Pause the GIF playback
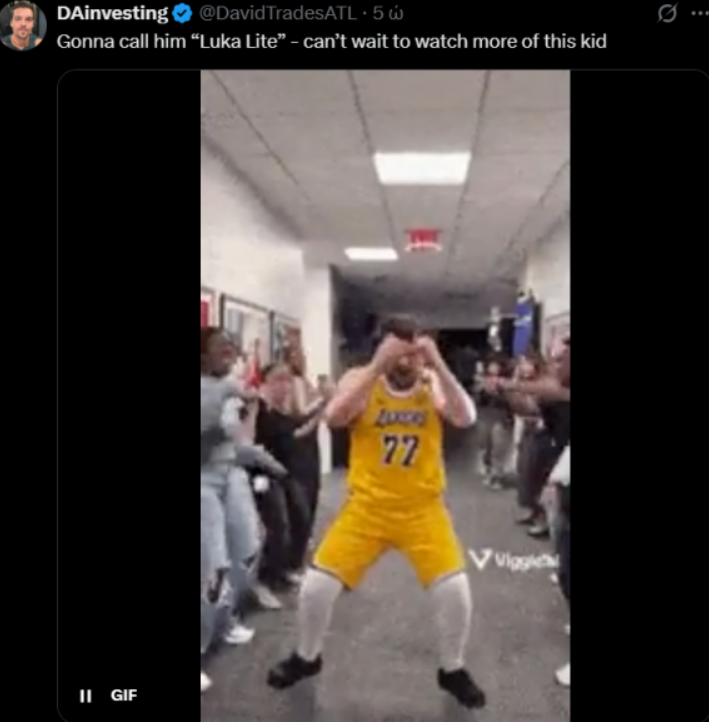Image resolution: width=709 pixels, height=722 pixels. [x=85, y=695]
